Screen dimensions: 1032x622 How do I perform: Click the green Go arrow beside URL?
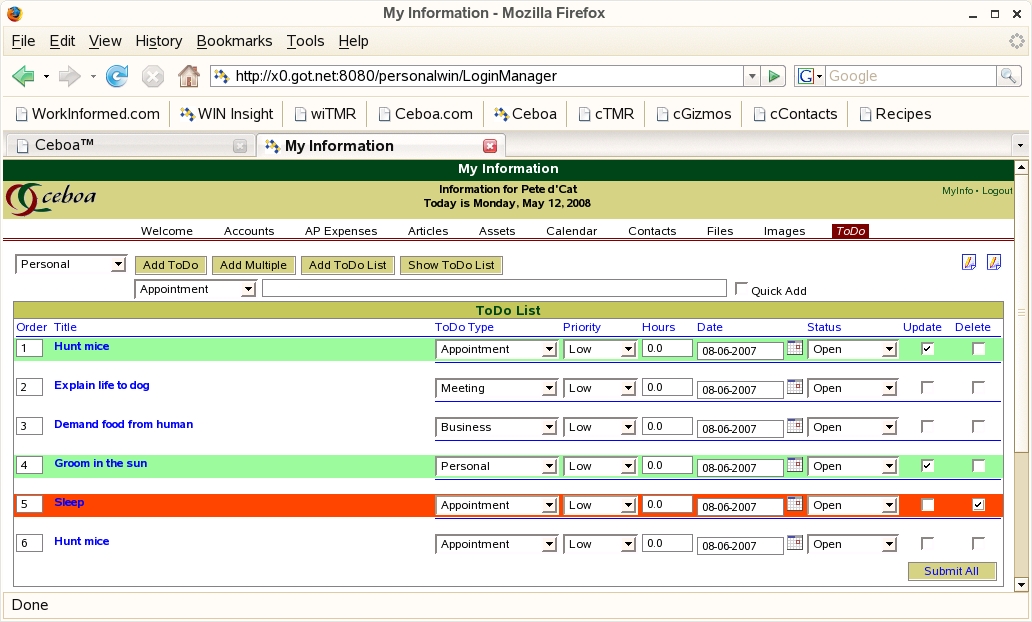click(x=773, y=76)
